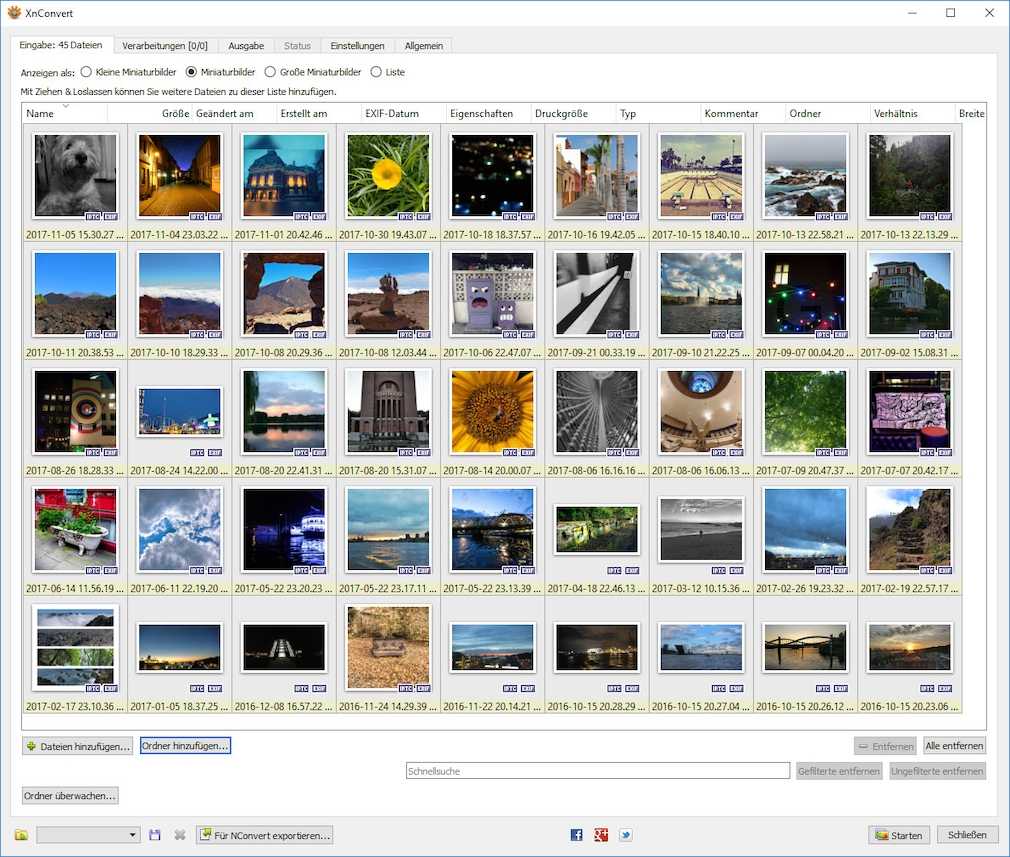Click IPTC badge on the 2017-01-05 18.37.25 image
The image size is (1010, 857).
pyautogui.click(x=197, y=688)
